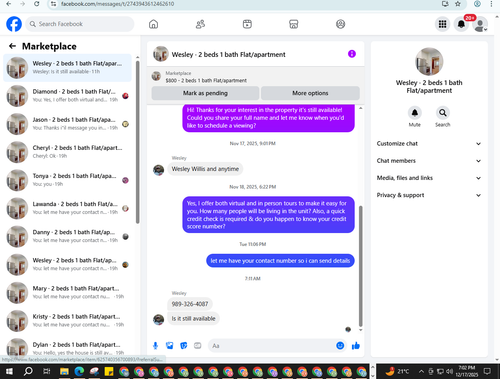The width and height of the screenshot is (500, 379).
Task: Open the Video/Watch icon in top navigation
Action: [x=247, y=24]
